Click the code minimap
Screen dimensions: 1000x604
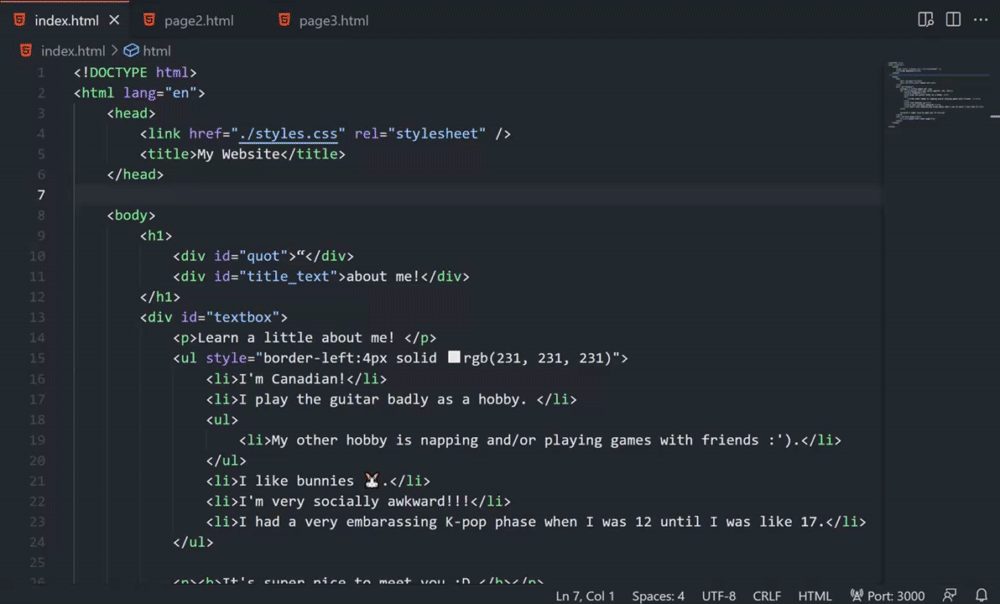click(x=938, y=94)
